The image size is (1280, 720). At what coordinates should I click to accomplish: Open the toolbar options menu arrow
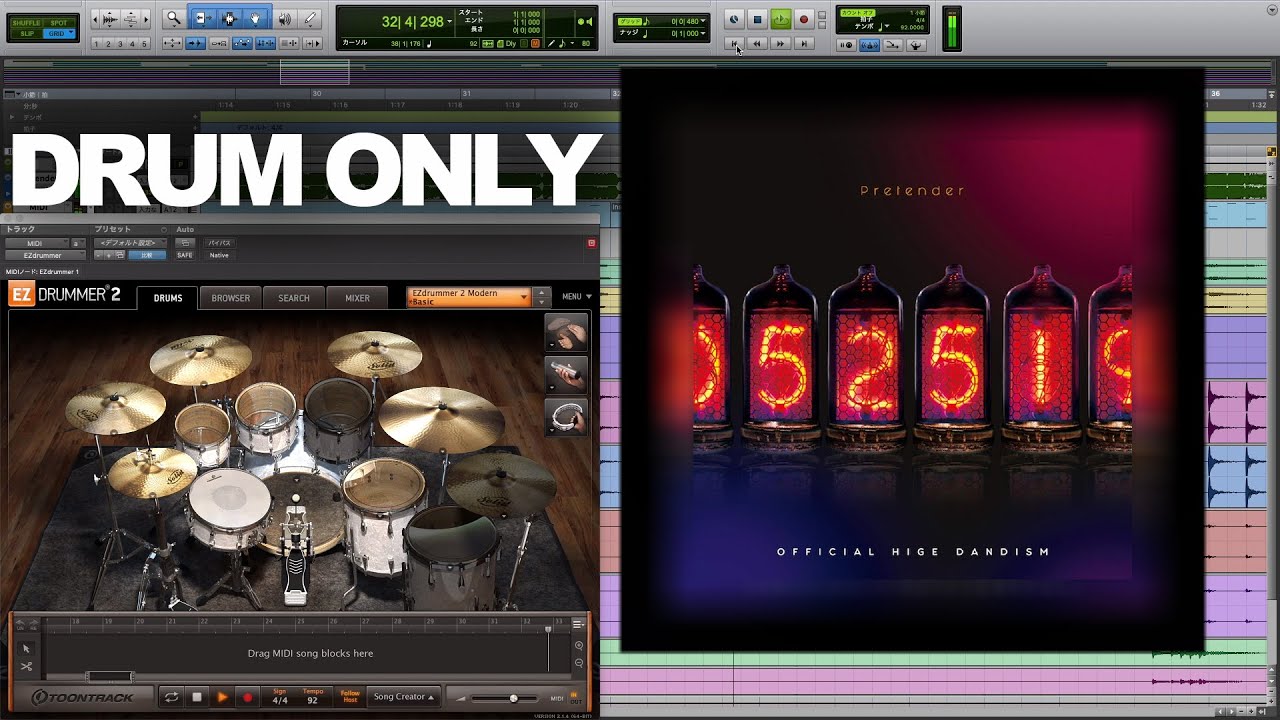click(1272, 10)
